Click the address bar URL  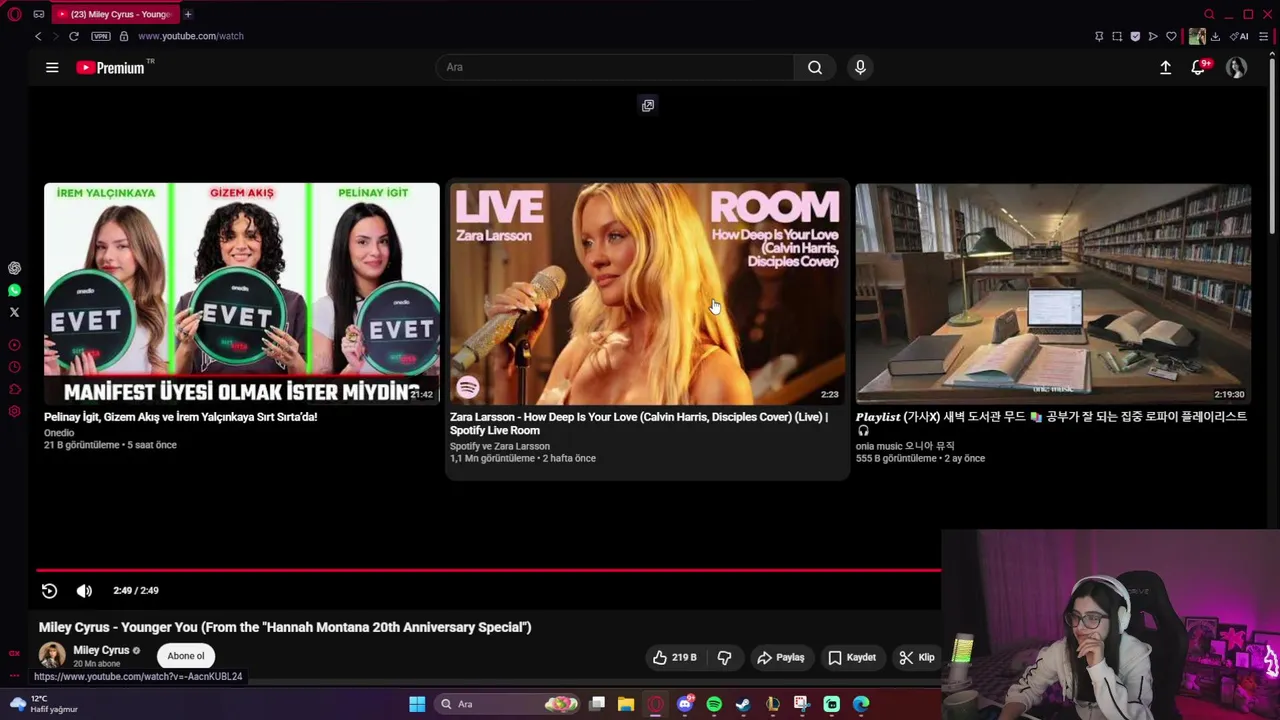click(191, 36)
